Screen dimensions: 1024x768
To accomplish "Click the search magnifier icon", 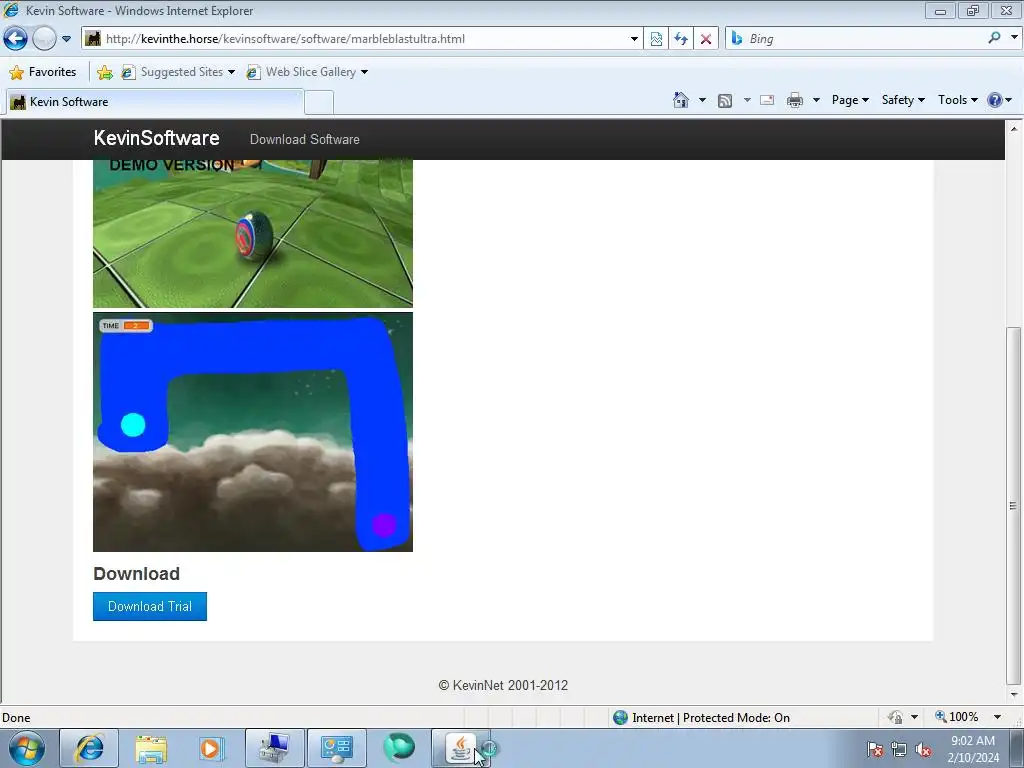I will pos(995,38).
